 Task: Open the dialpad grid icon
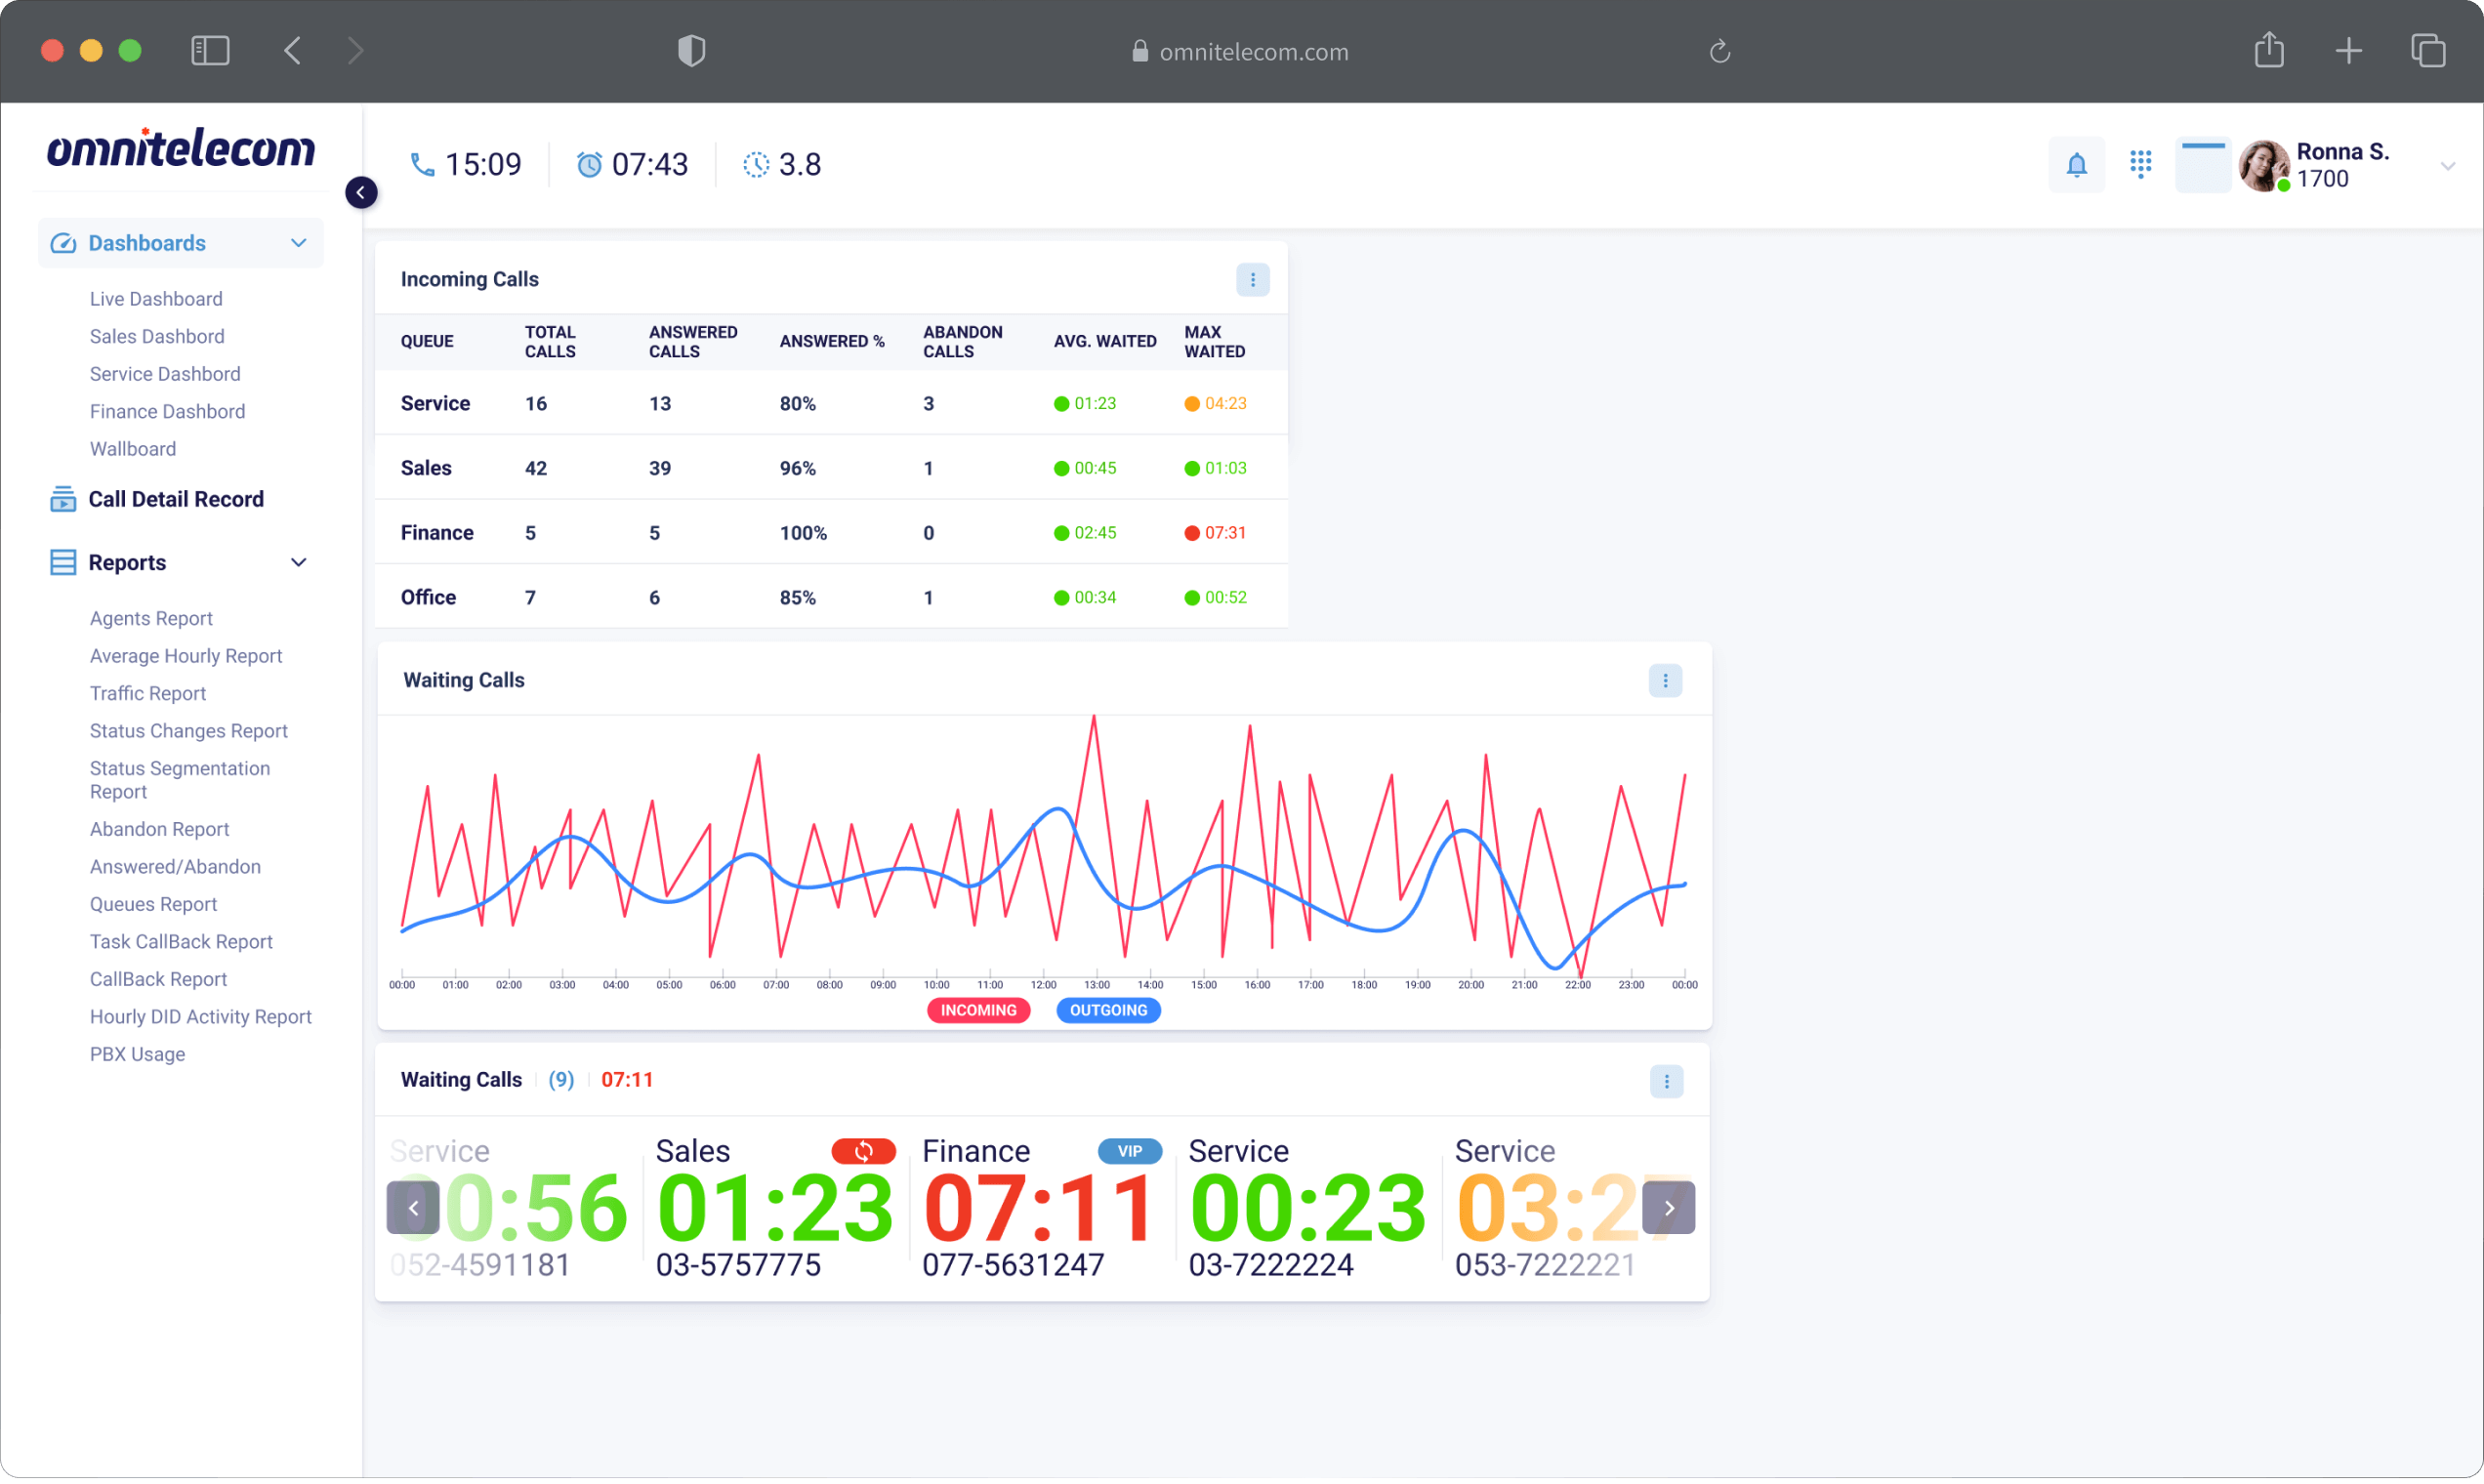coord(2140,164)
